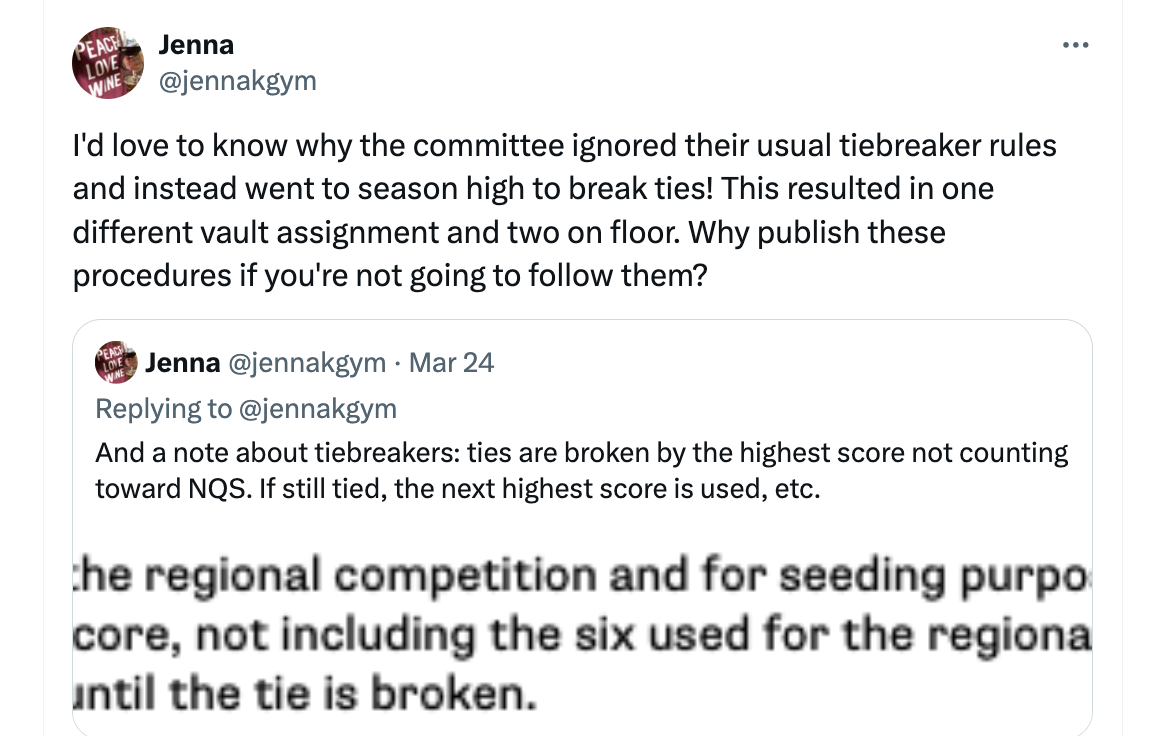The width and height of the screenshot is (1150, 736).
Task: Click the 'Peace Love Wine' avatar artwork
Action: point(107,62)
